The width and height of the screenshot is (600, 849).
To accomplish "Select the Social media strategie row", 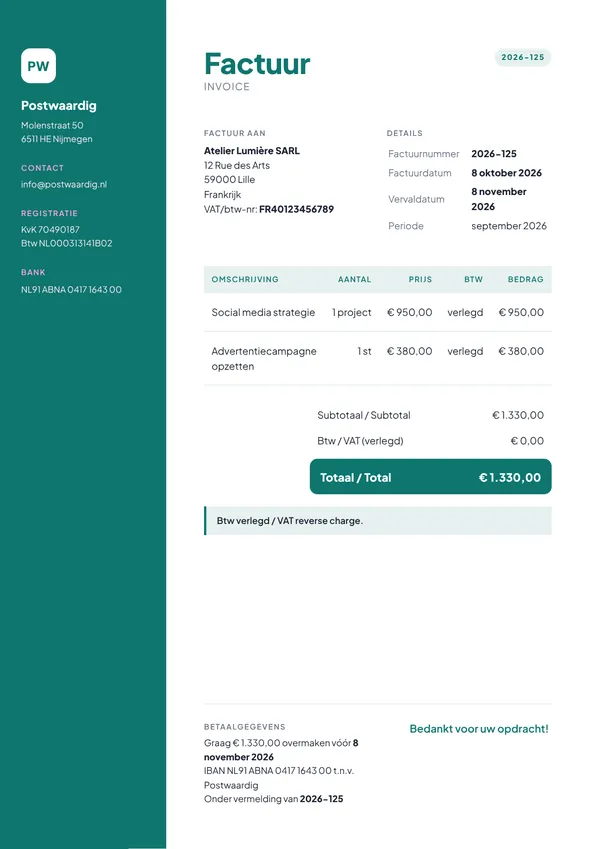I will (378, 312).
